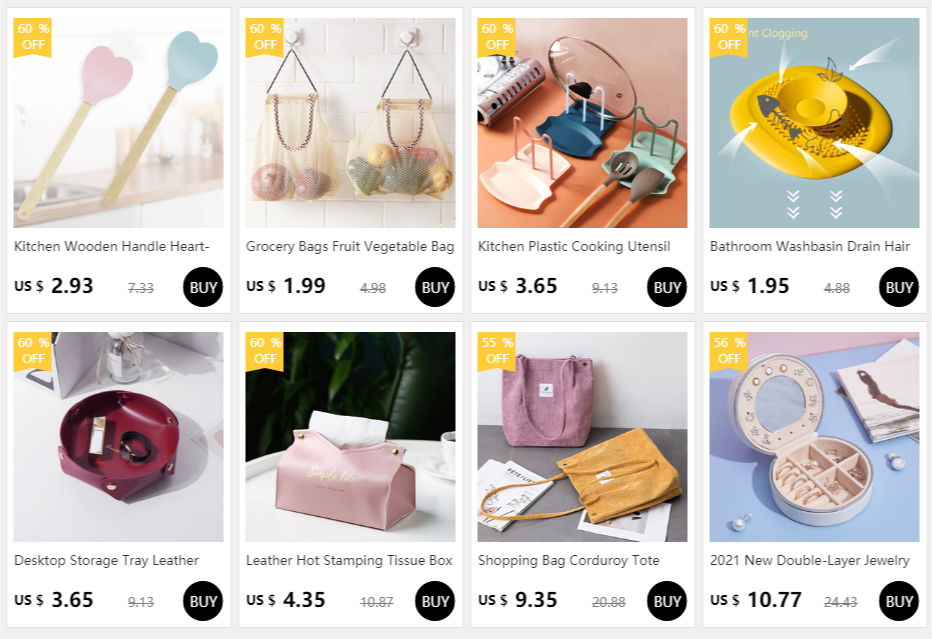Click BUY for Bathroom Washbasin Drain Hair catcher
This screenshot has height=639, width=932.
pos(899,287)
